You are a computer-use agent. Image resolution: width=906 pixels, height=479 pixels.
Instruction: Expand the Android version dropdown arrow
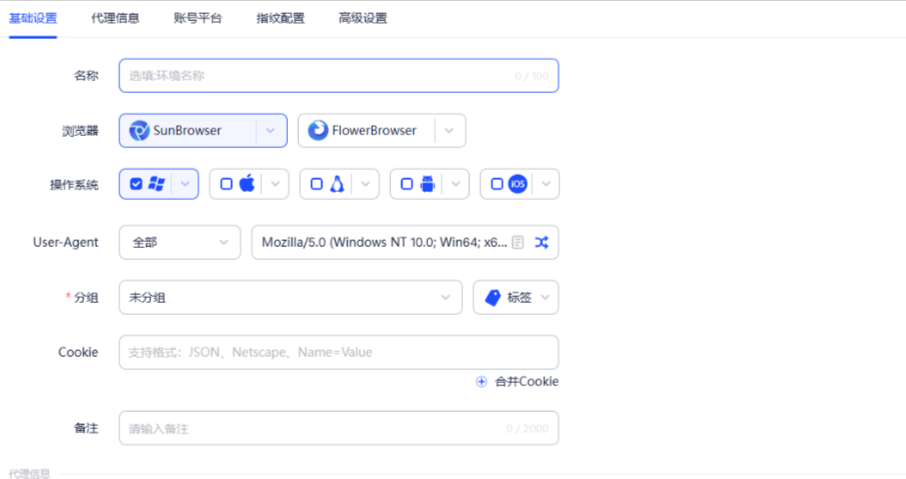coord(455,184)
